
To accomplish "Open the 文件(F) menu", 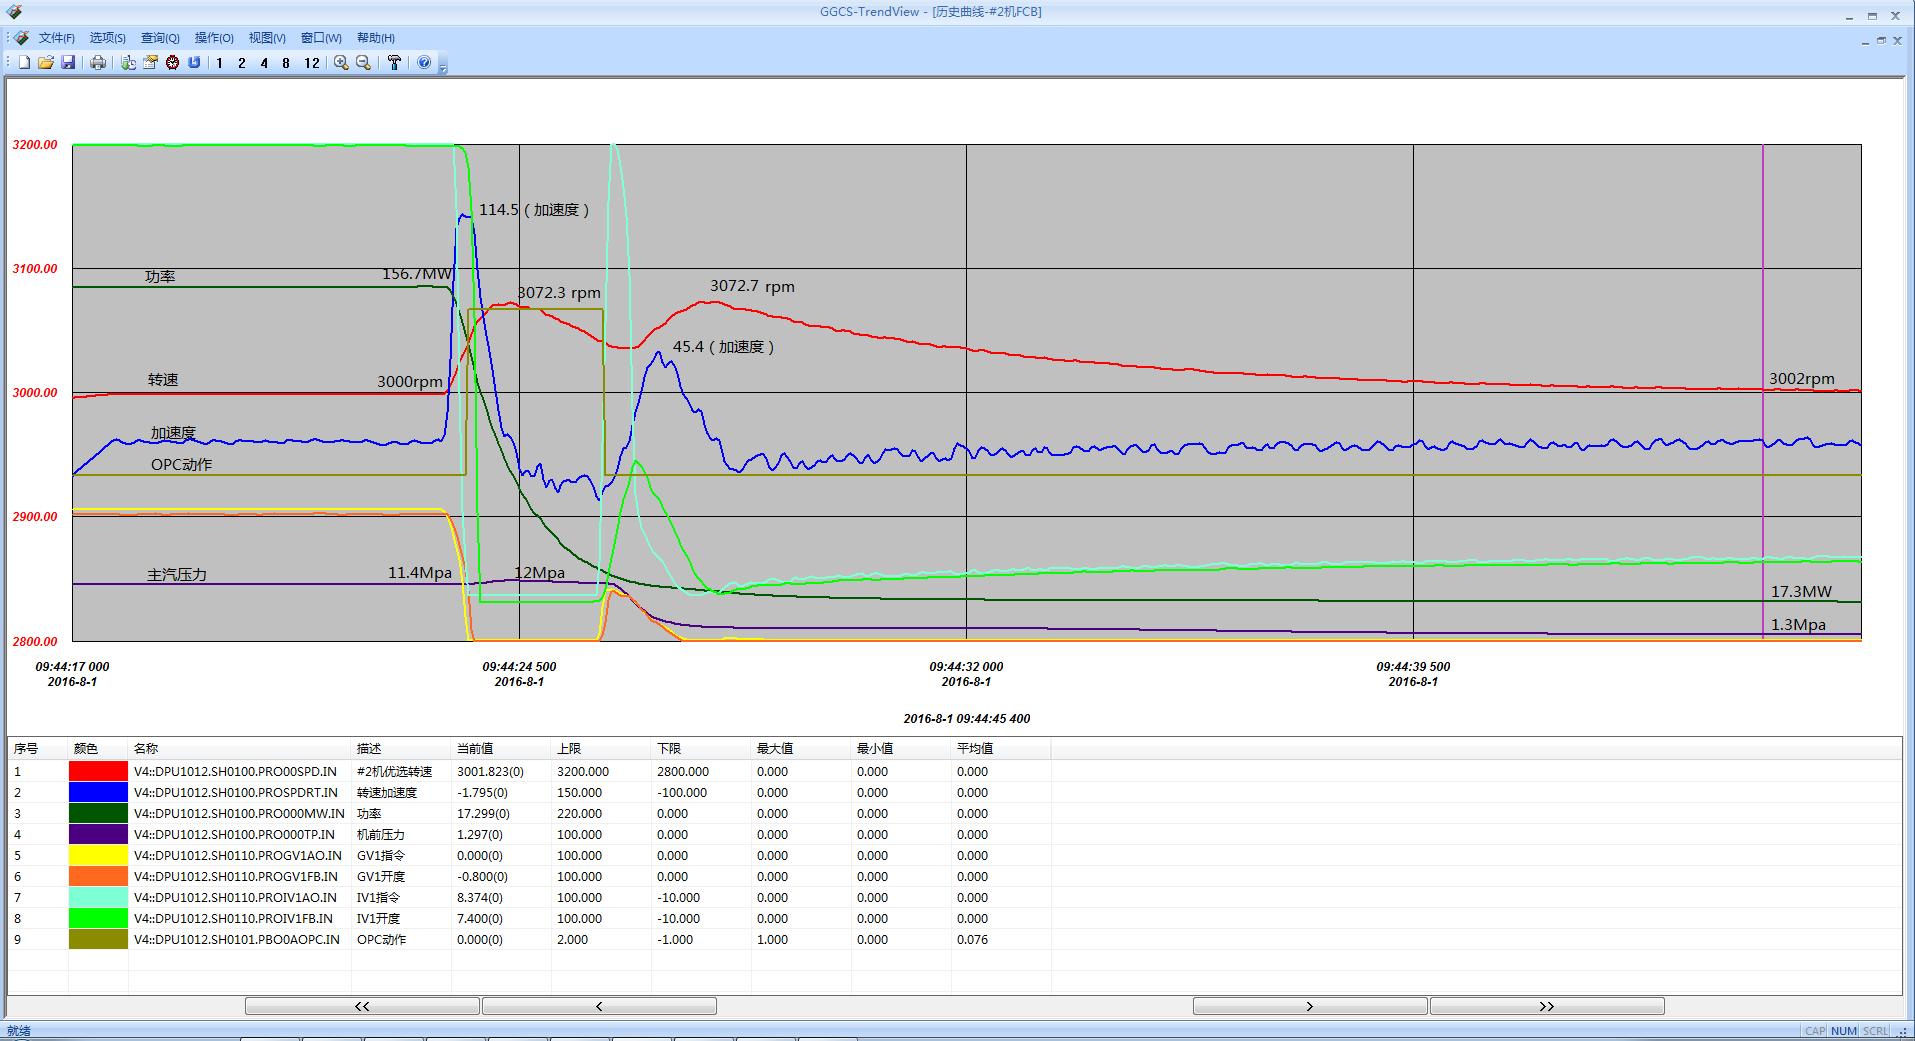I will (57, 38).
